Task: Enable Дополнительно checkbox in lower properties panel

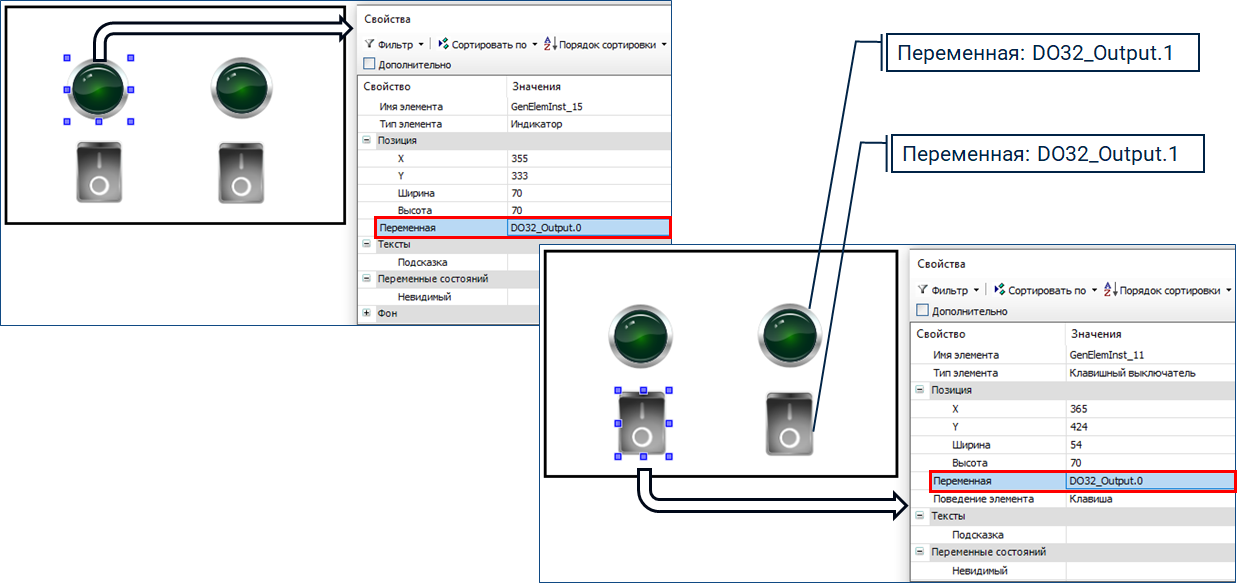Action: pos(923,311)
